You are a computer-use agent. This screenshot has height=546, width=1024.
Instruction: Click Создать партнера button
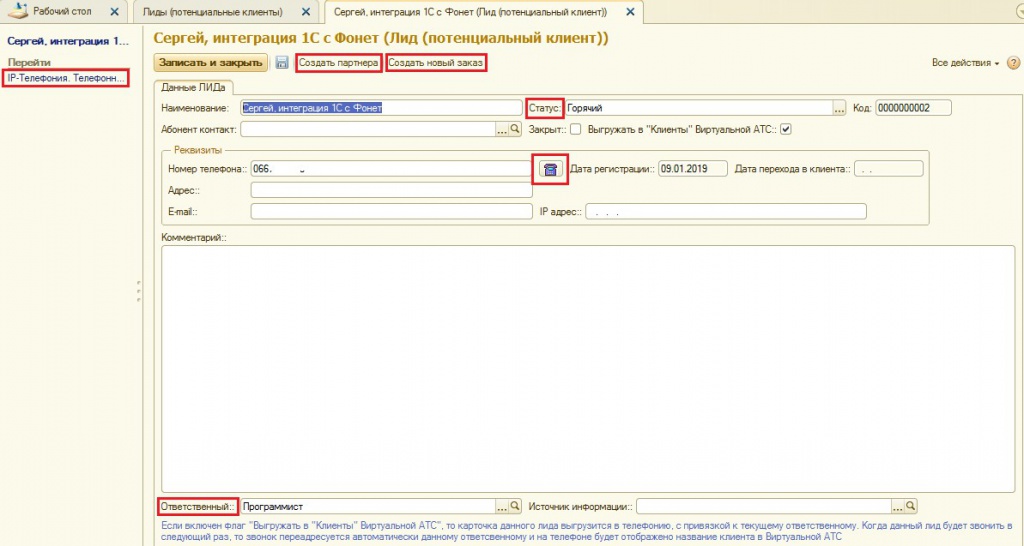coord(338,63)
